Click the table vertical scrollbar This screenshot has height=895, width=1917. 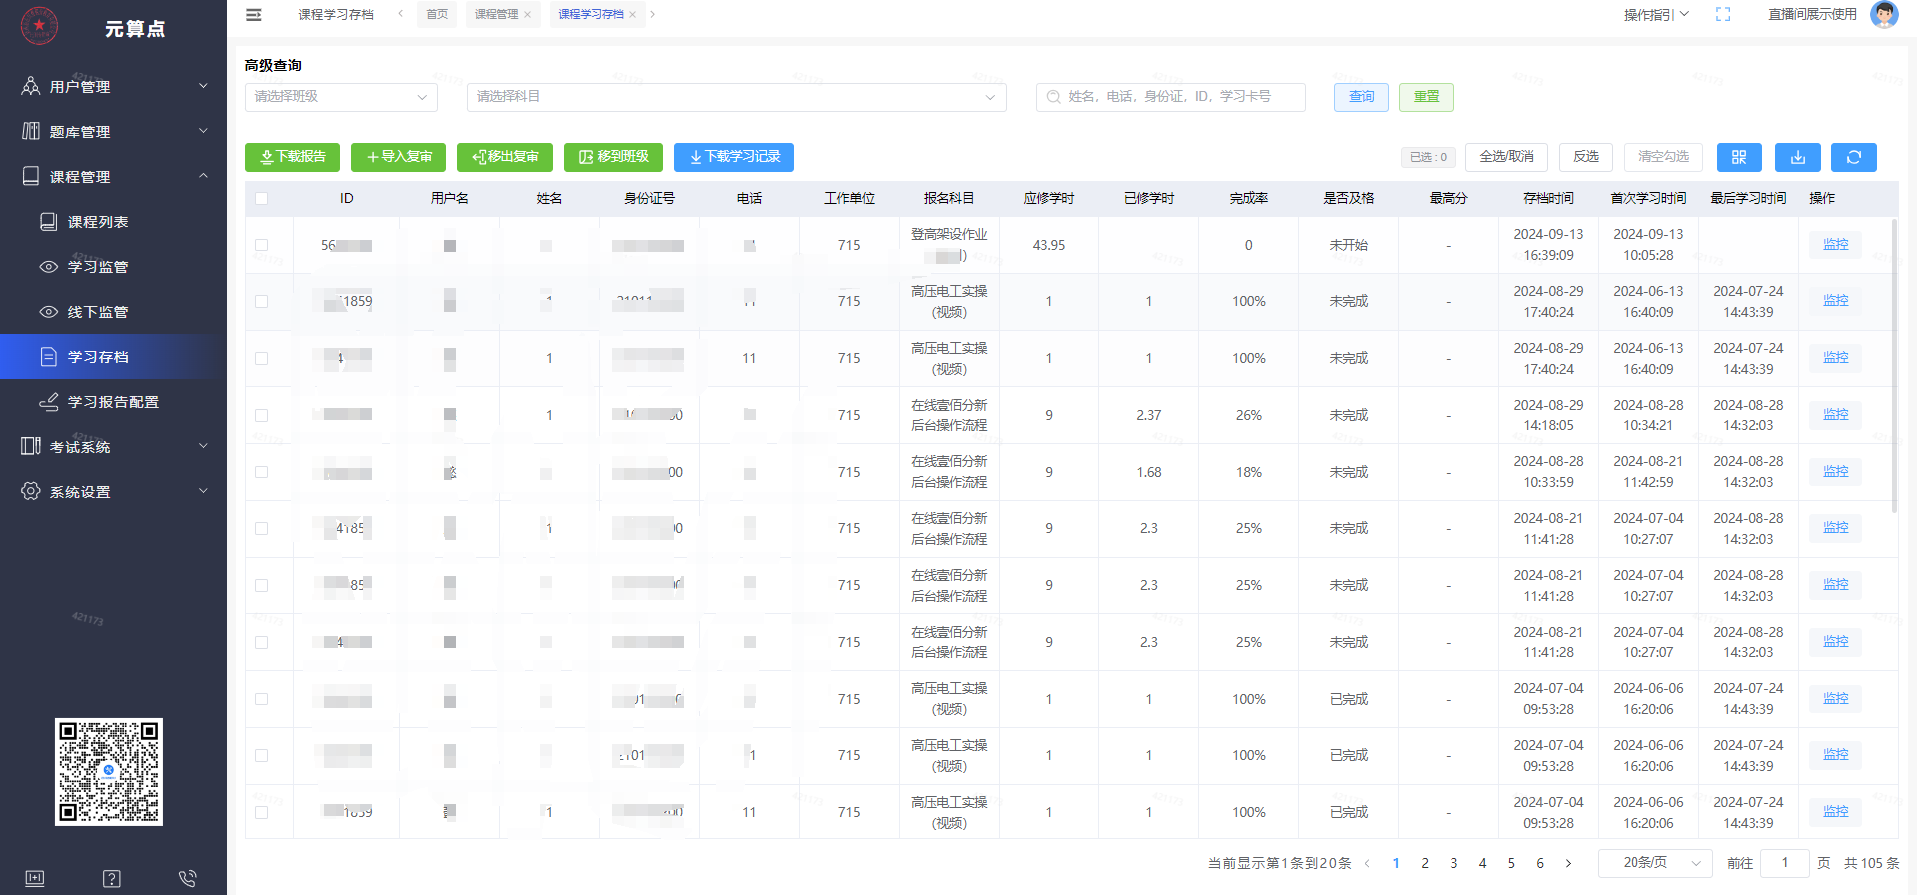click(x=1894, y=365)
